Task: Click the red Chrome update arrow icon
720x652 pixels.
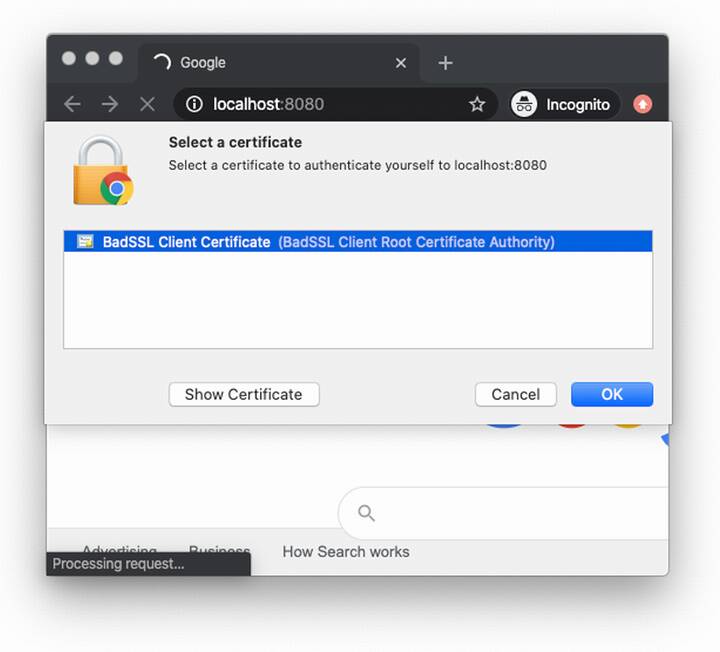Action: pos(642,104)
